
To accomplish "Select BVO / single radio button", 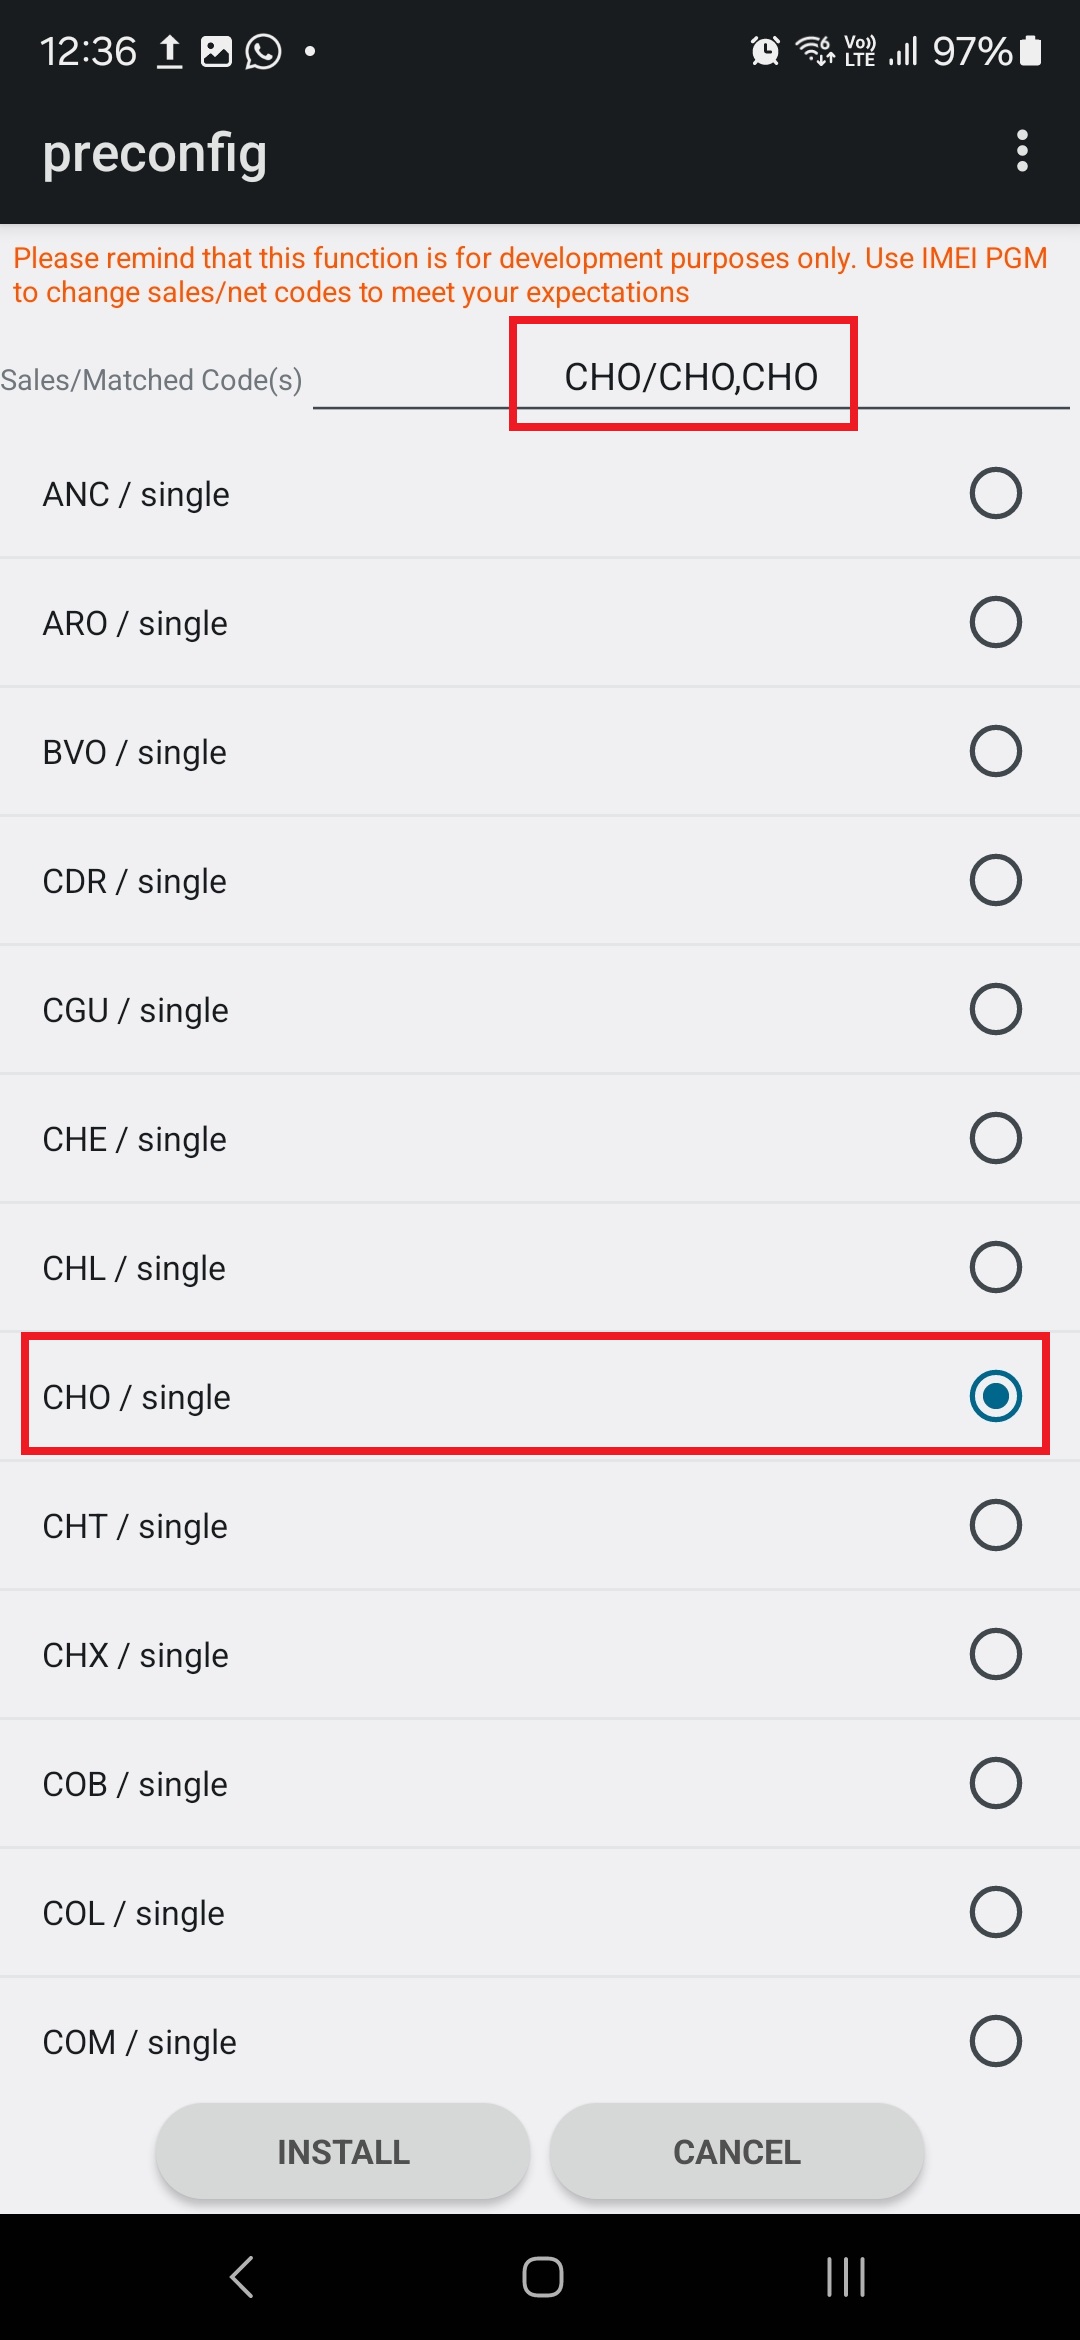I will point(995,751).
